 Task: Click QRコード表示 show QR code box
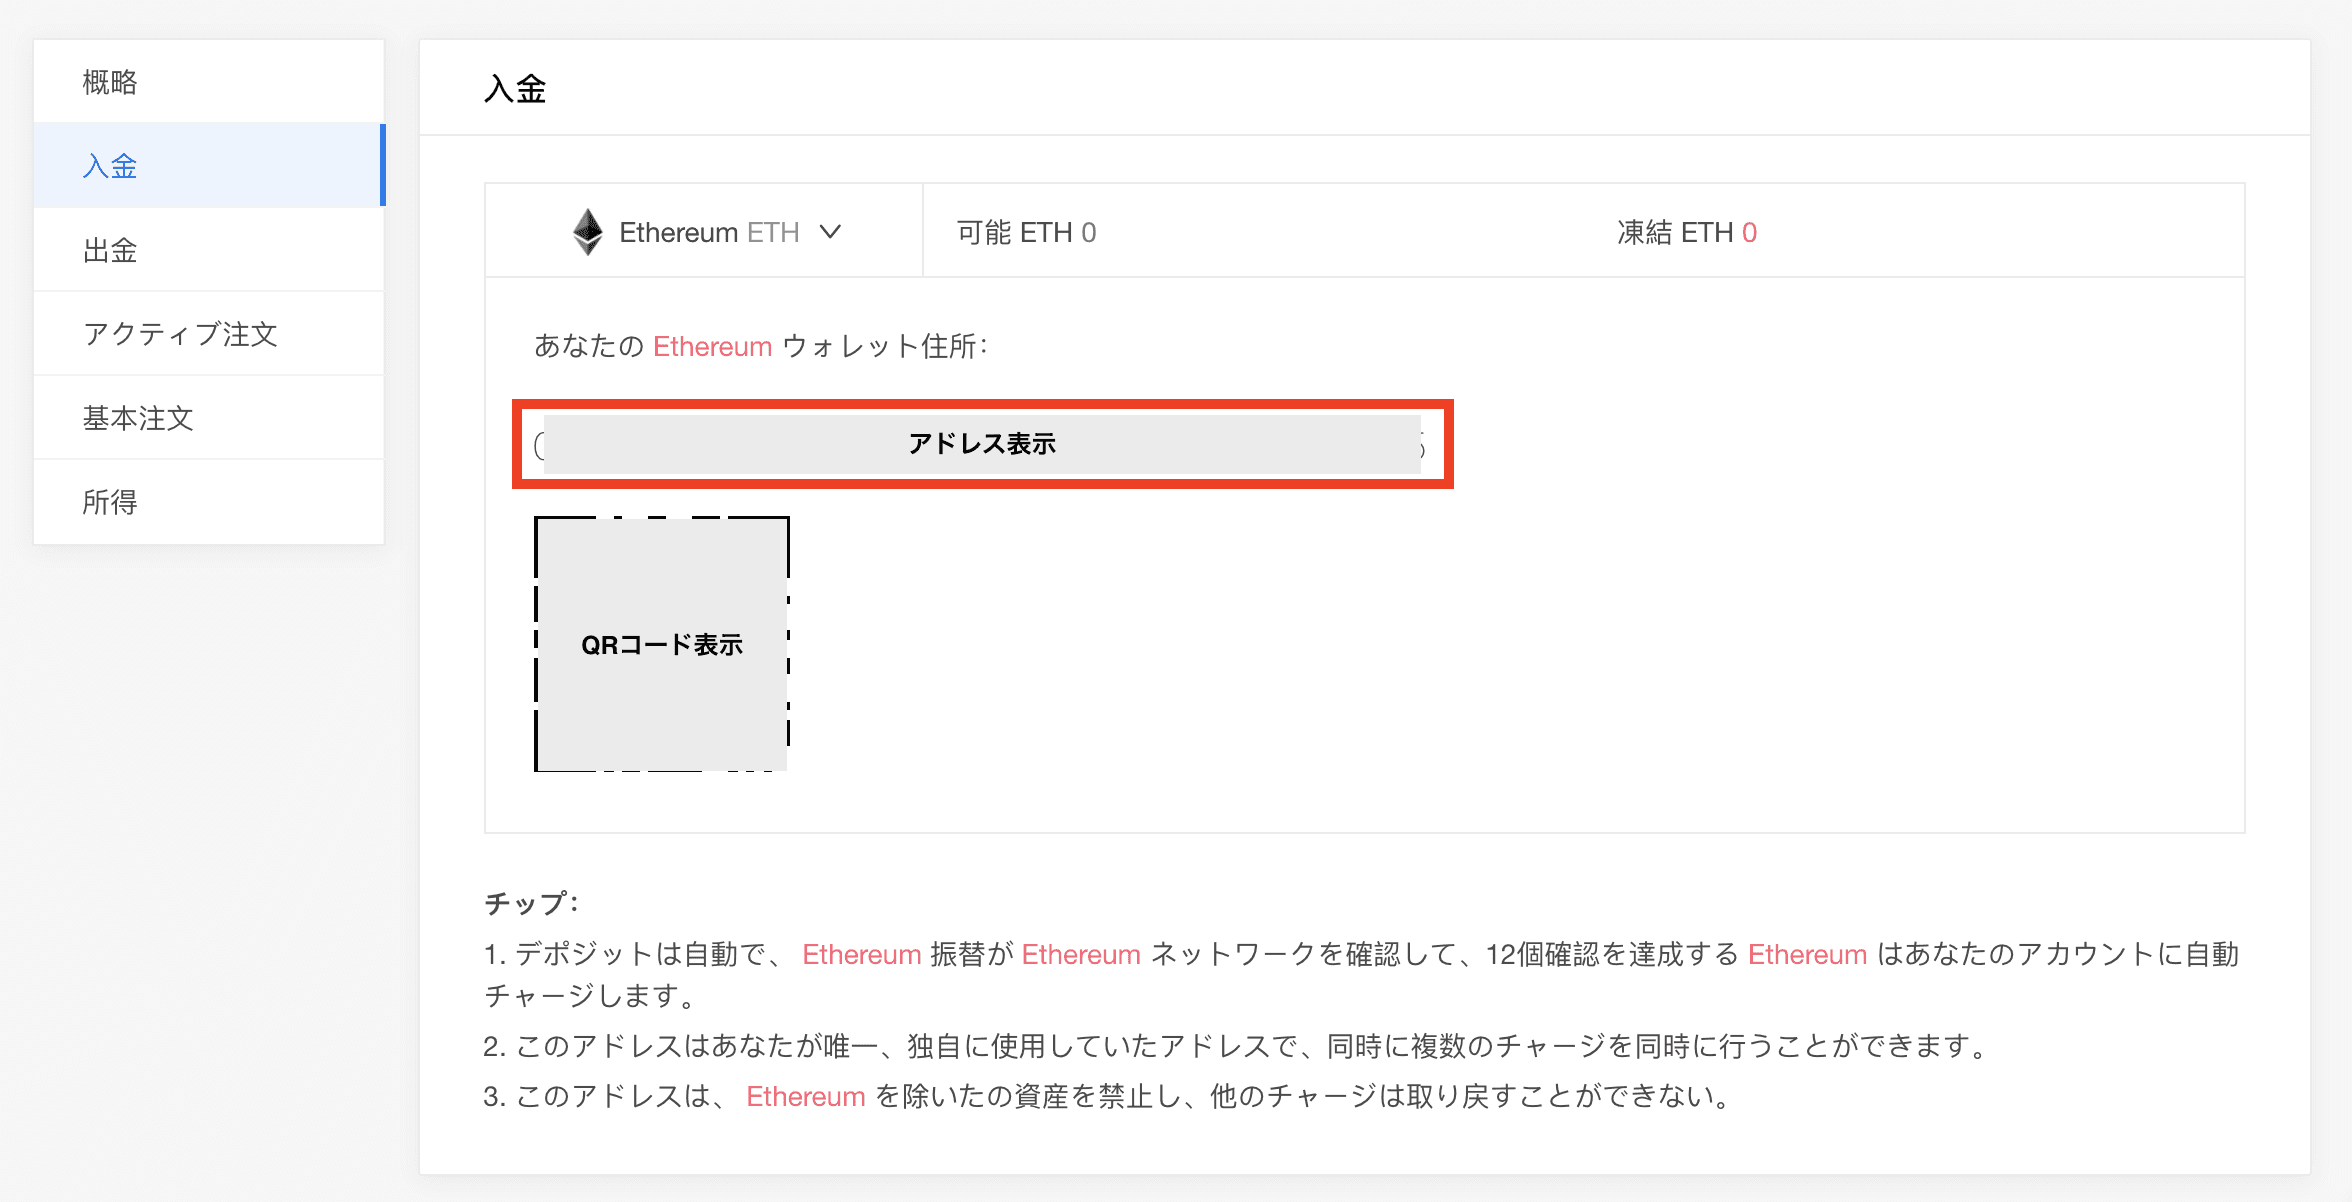[662, 645]
